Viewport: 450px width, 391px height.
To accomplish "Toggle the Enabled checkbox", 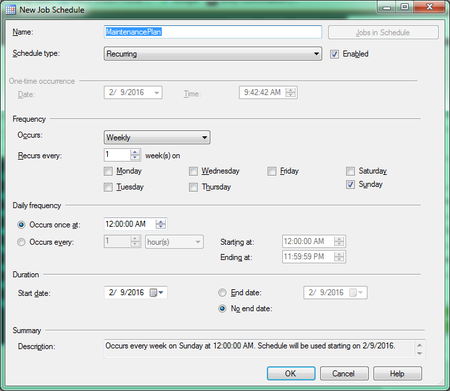I will (334, 54).
